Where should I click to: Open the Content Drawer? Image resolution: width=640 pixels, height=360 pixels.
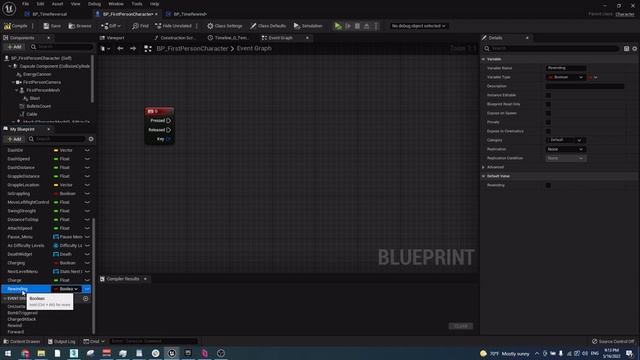pyautogui.click(x=22, y=341)
